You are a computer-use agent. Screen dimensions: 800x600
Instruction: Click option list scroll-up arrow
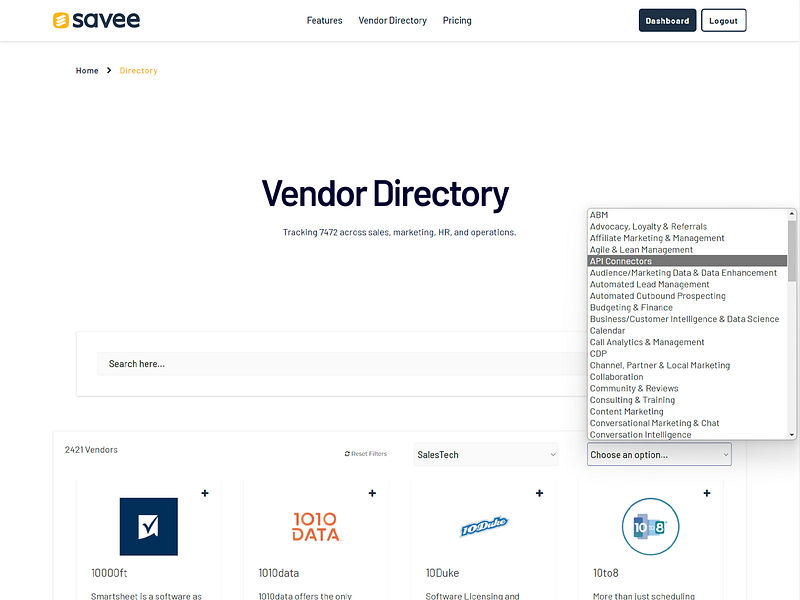point(792,214)
